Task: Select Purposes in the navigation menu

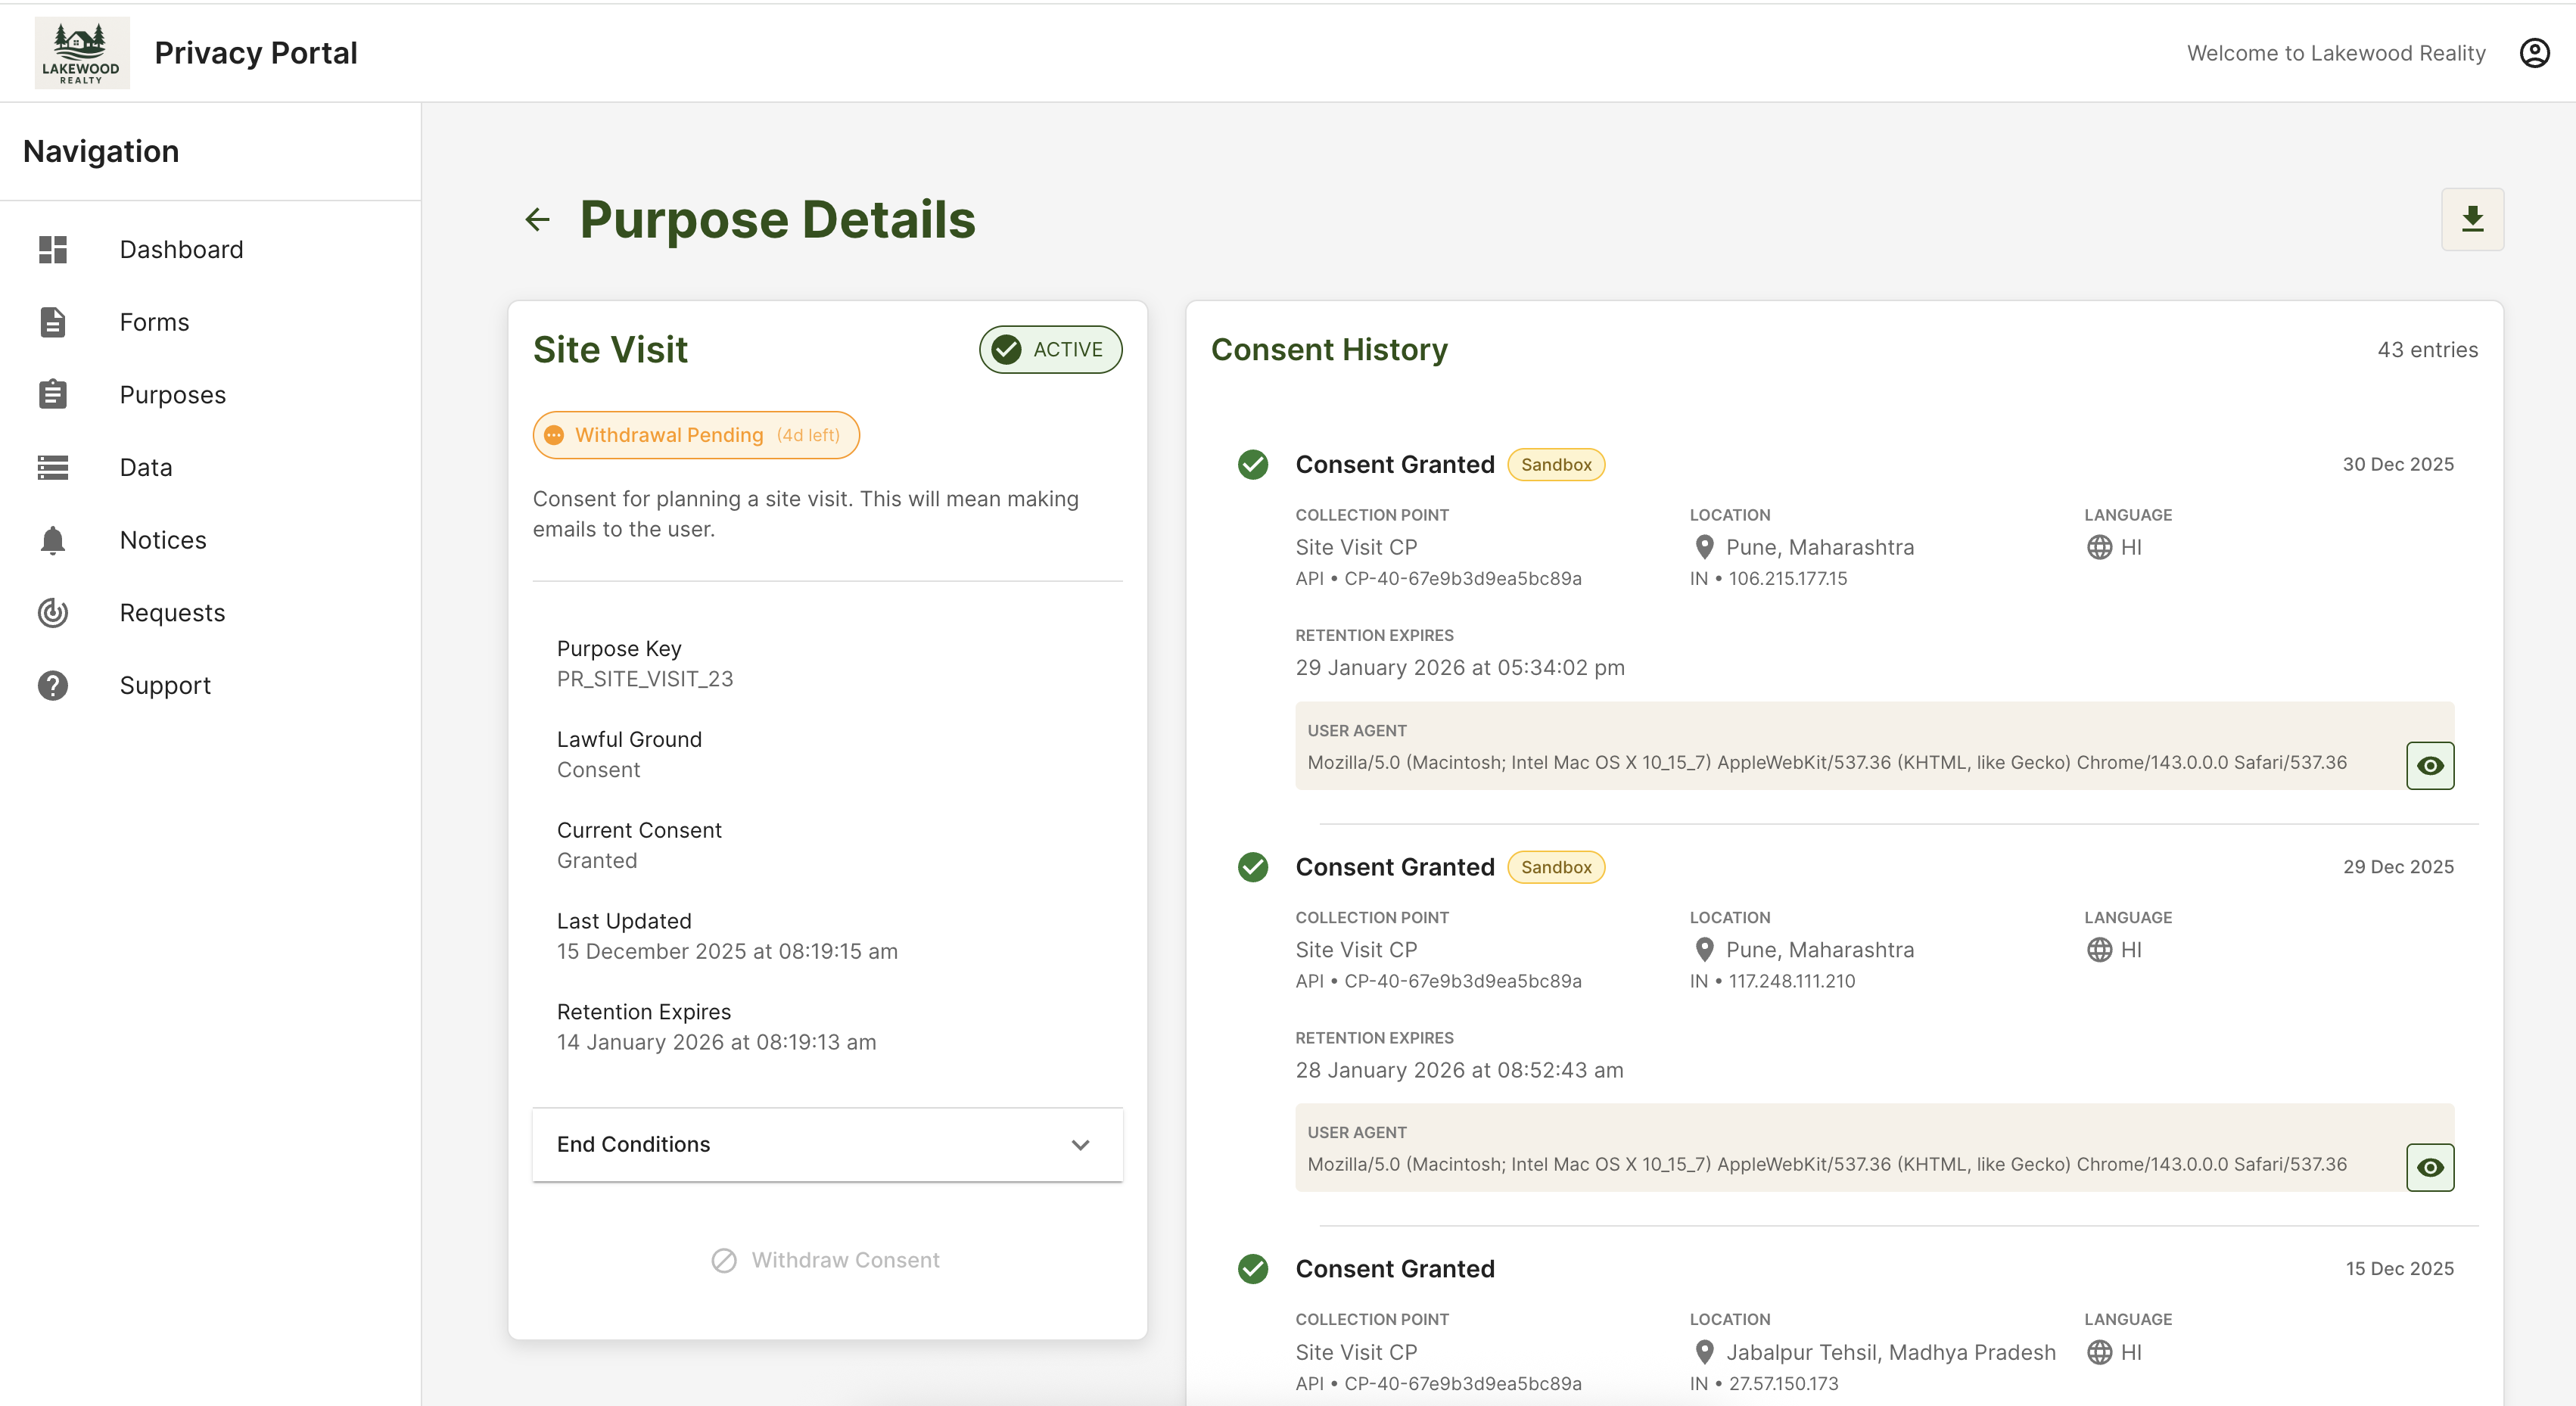Action: 172,394
